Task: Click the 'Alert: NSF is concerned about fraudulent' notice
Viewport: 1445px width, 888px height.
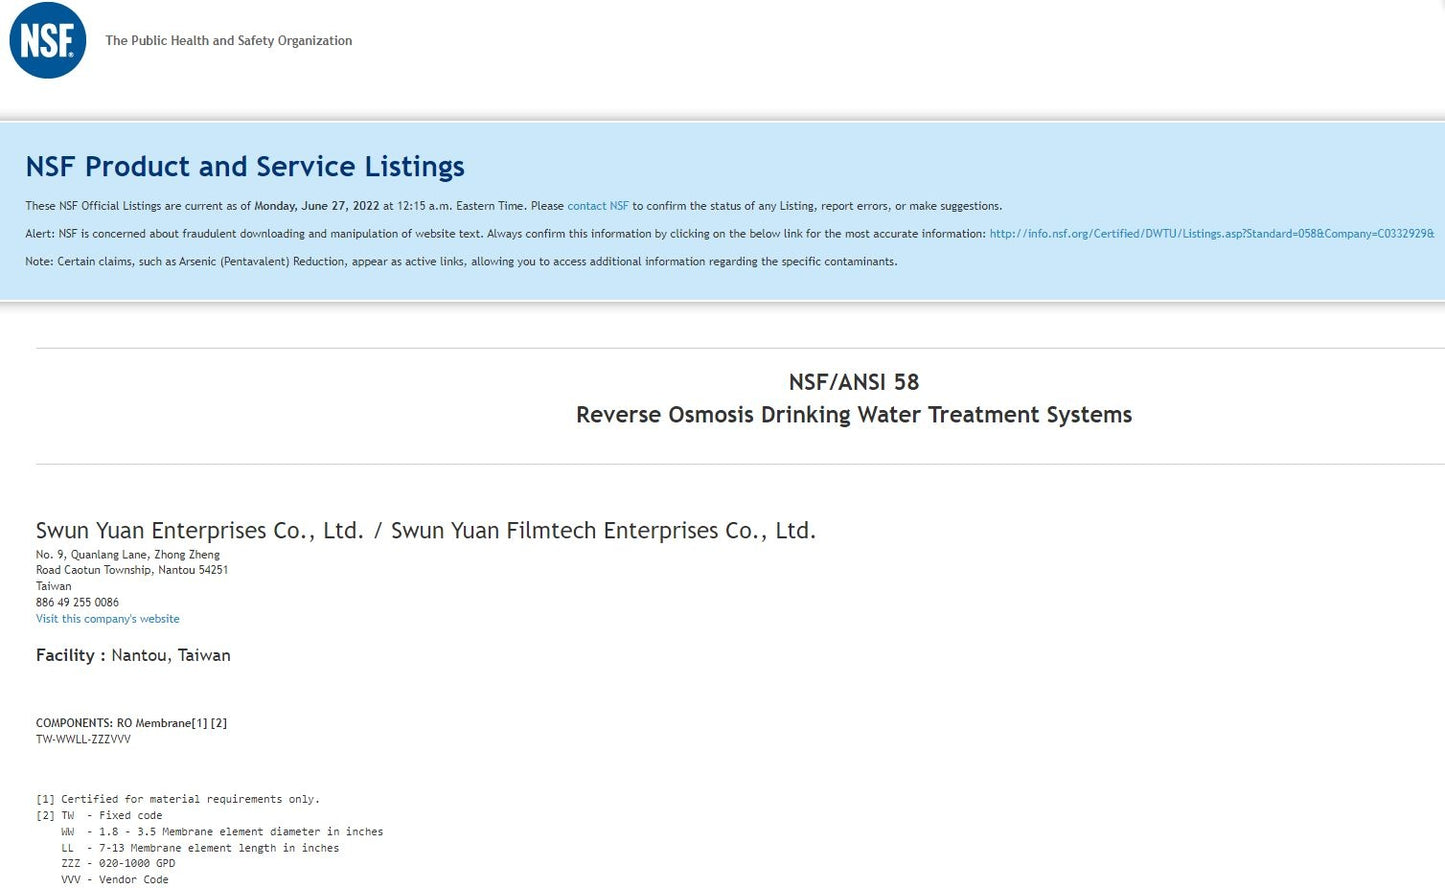Action: click(729, 234)
